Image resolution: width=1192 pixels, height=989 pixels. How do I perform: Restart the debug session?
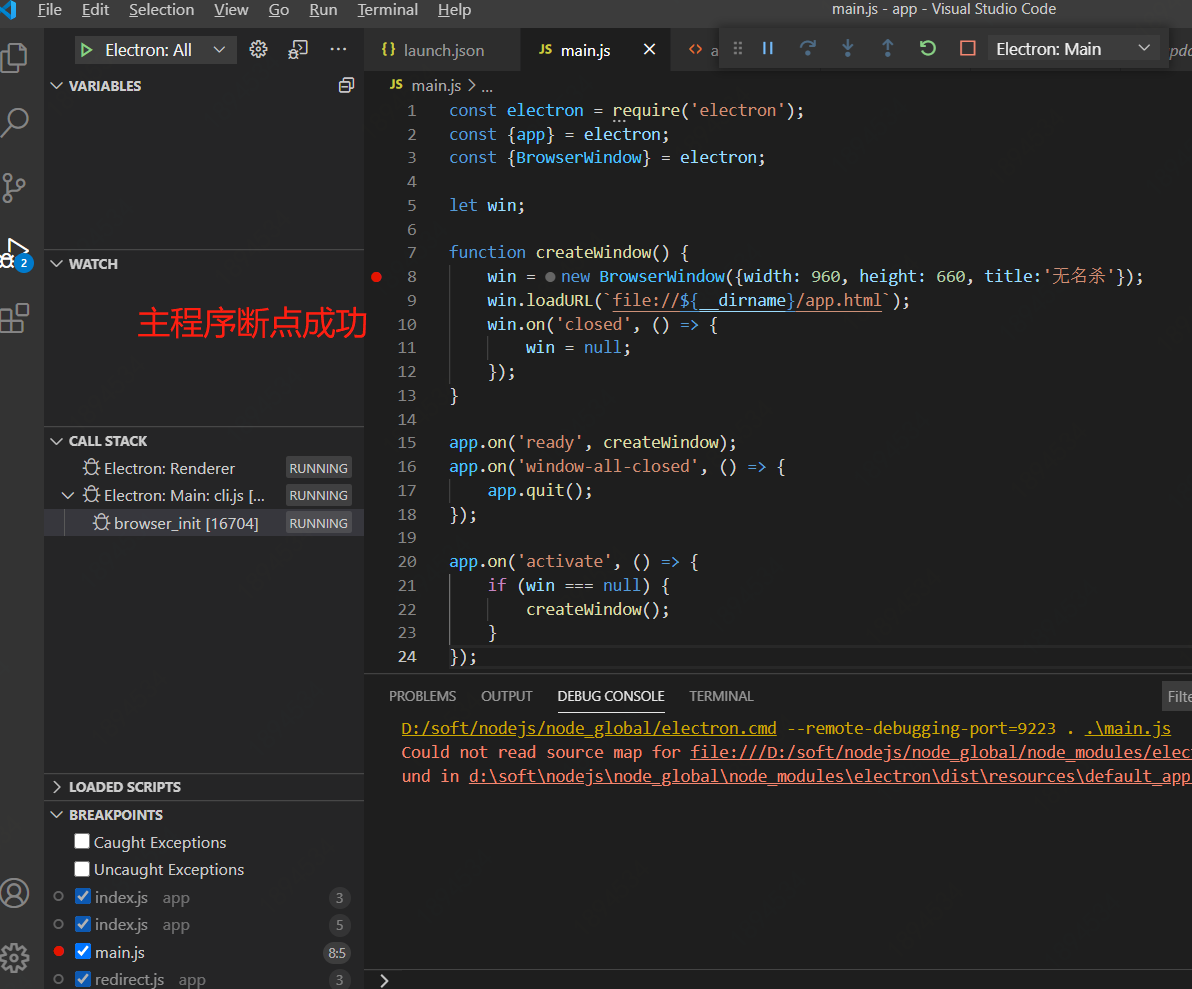927,49
